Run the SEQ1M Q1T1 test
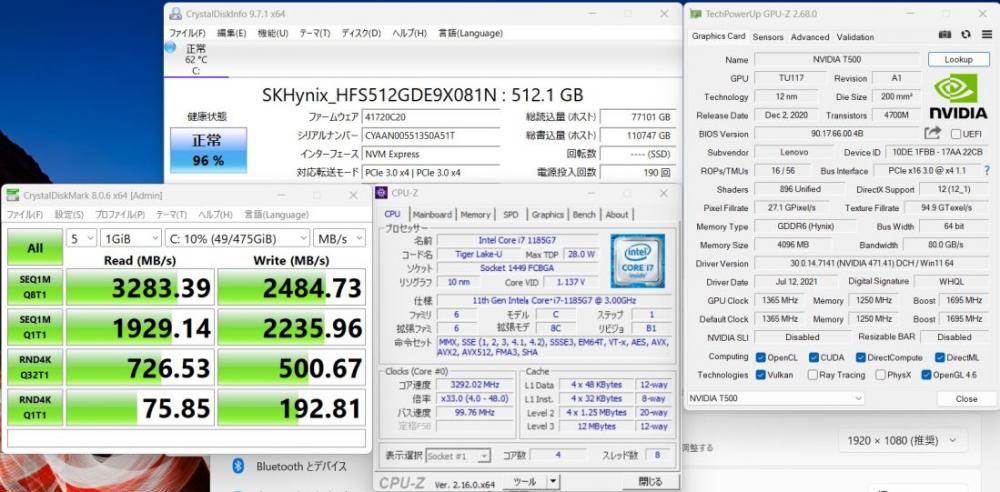This screenshot has width=1000, height=492. coord(35,327)
